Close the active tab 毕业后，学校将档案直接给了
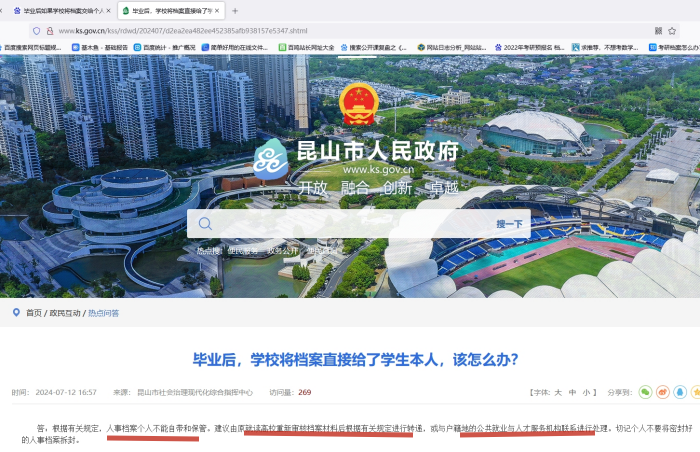The height and width of the screenshot is (452, 700). tap(217, 11)
